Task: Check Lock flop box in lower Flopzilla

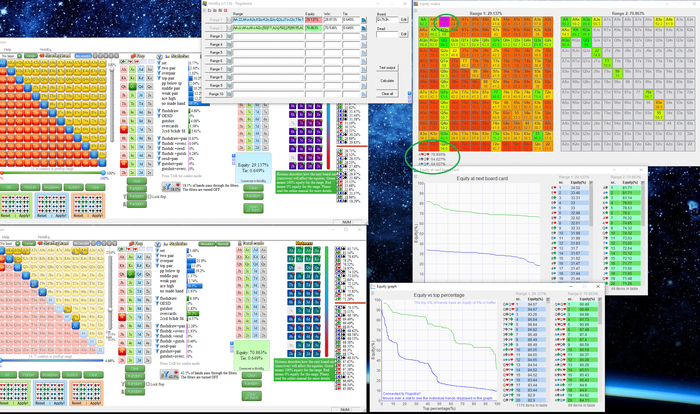Action: click(x=150, y=384)
